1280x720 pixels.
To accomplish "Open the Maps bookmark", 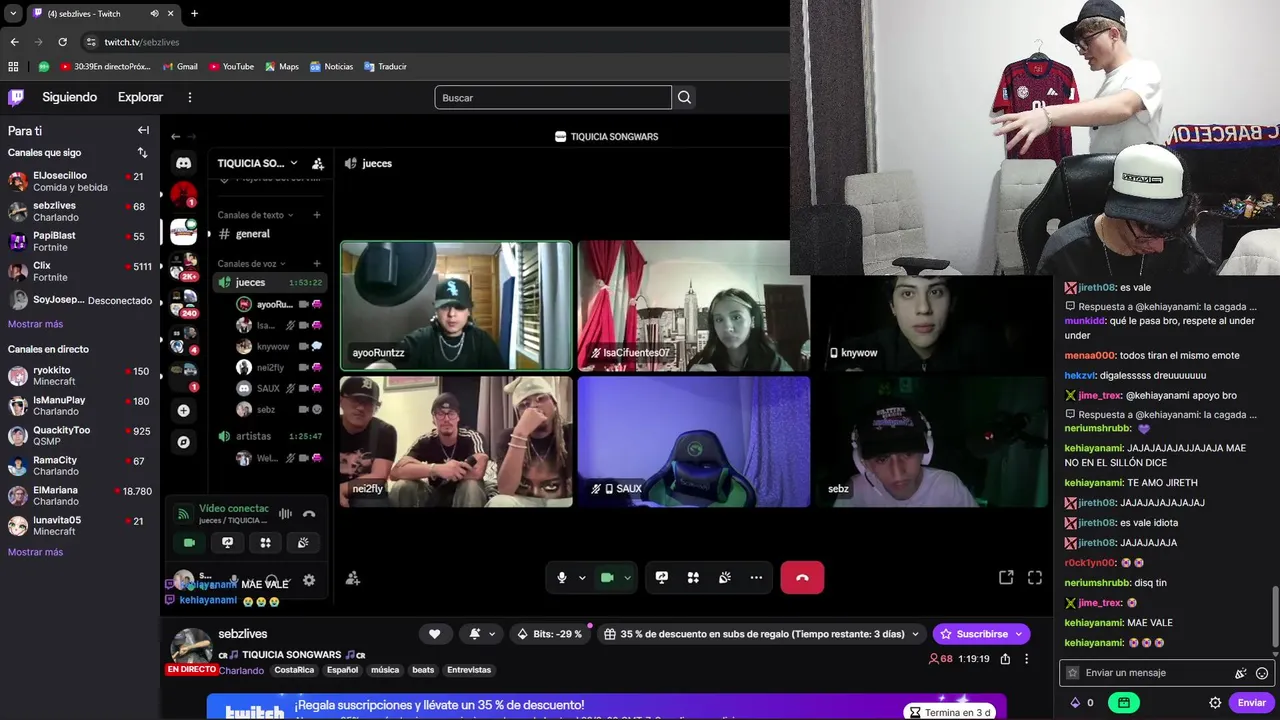I will pyautogui.click(x=282, y=67).
